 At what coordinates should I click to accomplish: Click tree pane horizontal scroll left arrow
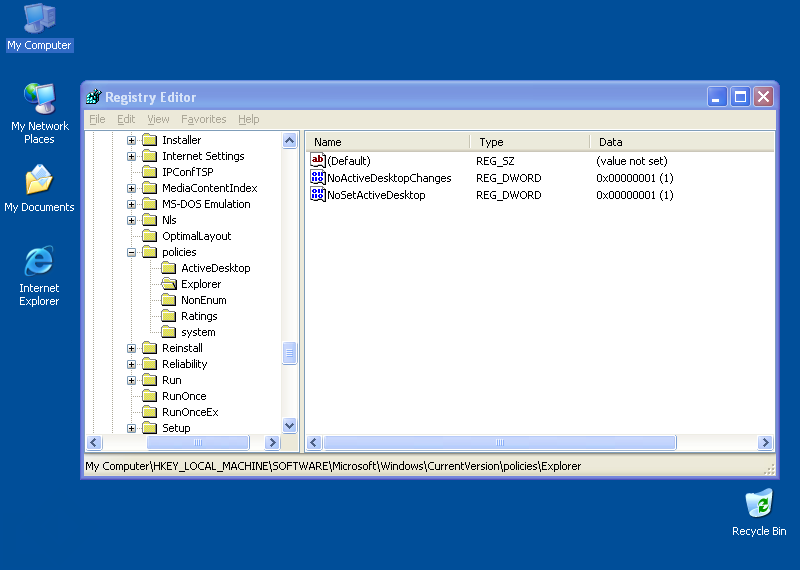tap(94, 442)
